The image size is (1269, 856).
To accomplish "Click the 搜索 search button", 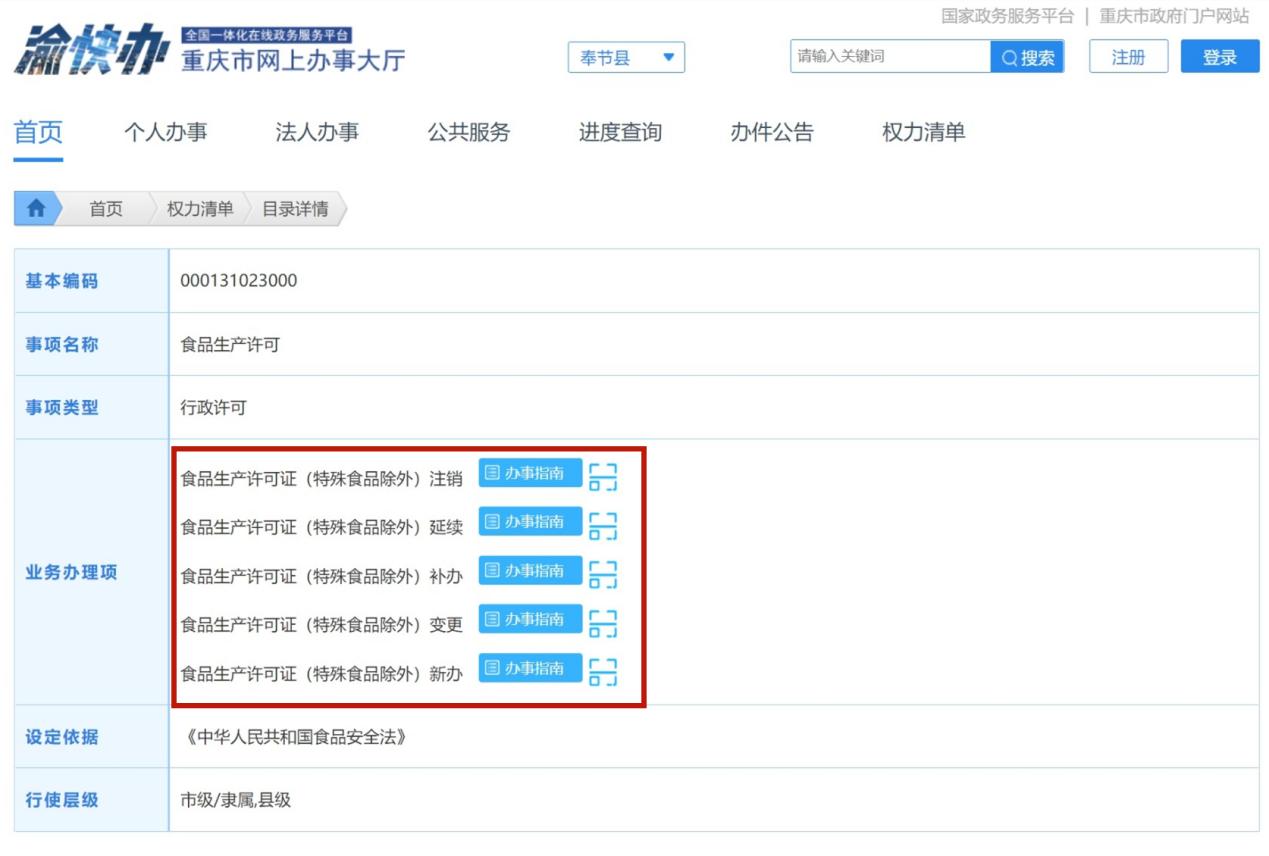I will 1027,57.
